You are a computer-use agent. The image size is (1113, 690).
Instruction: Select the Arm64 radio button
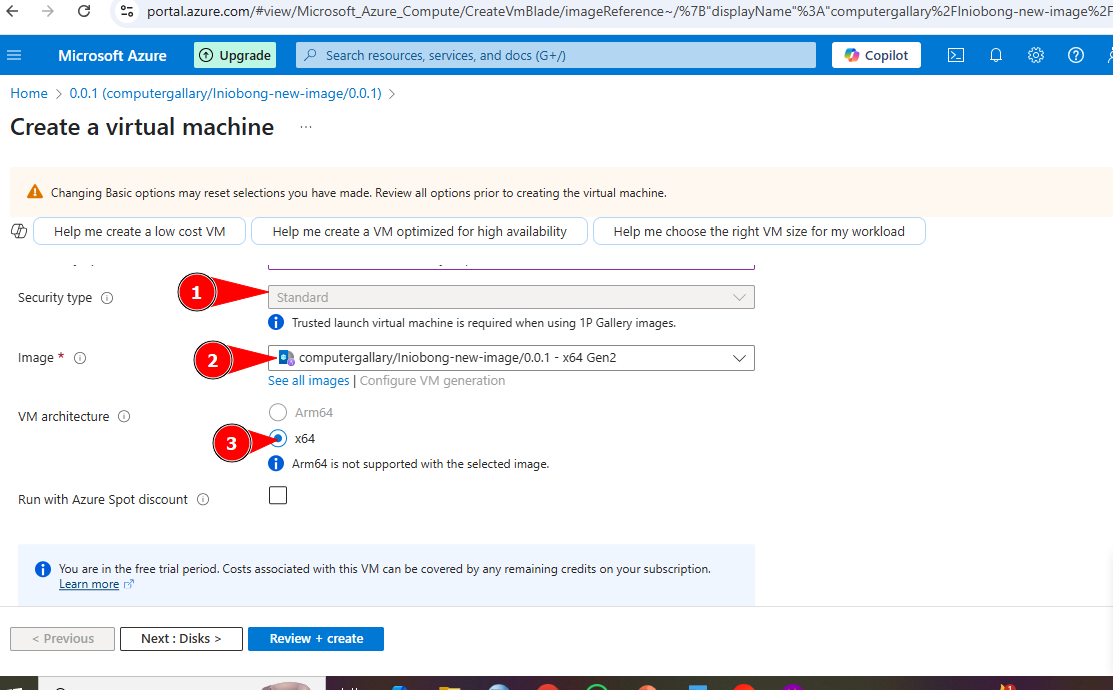pos(278,412)
